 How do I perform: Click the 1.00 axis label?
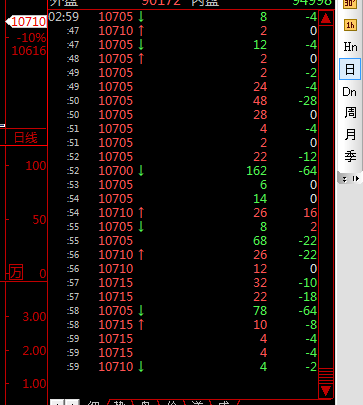tap(34, 384)
